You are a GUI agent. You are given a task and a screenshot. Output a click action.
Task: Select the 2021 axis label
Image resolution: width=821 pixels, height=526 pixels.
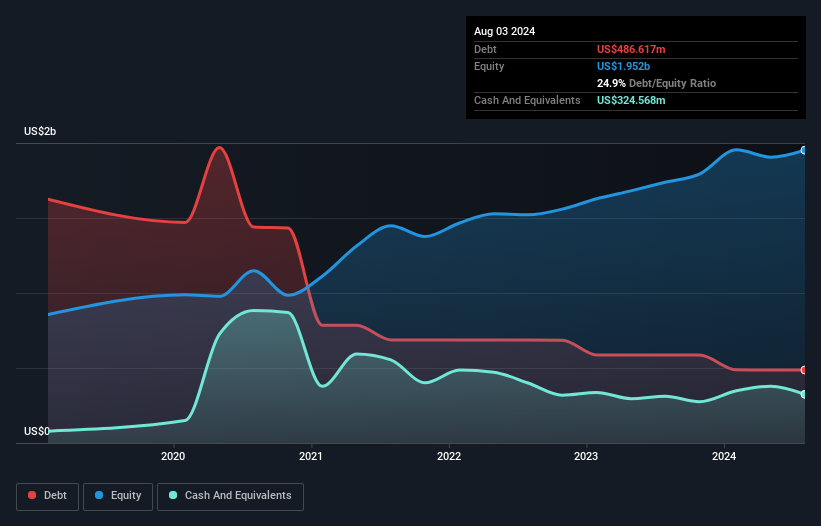(310, 456)
